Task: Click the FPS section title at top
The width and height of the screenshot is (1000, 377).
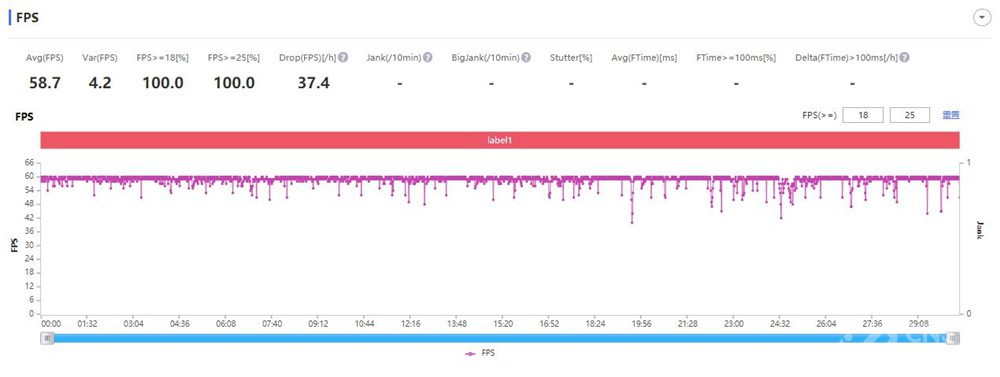Action: (27, 18)
